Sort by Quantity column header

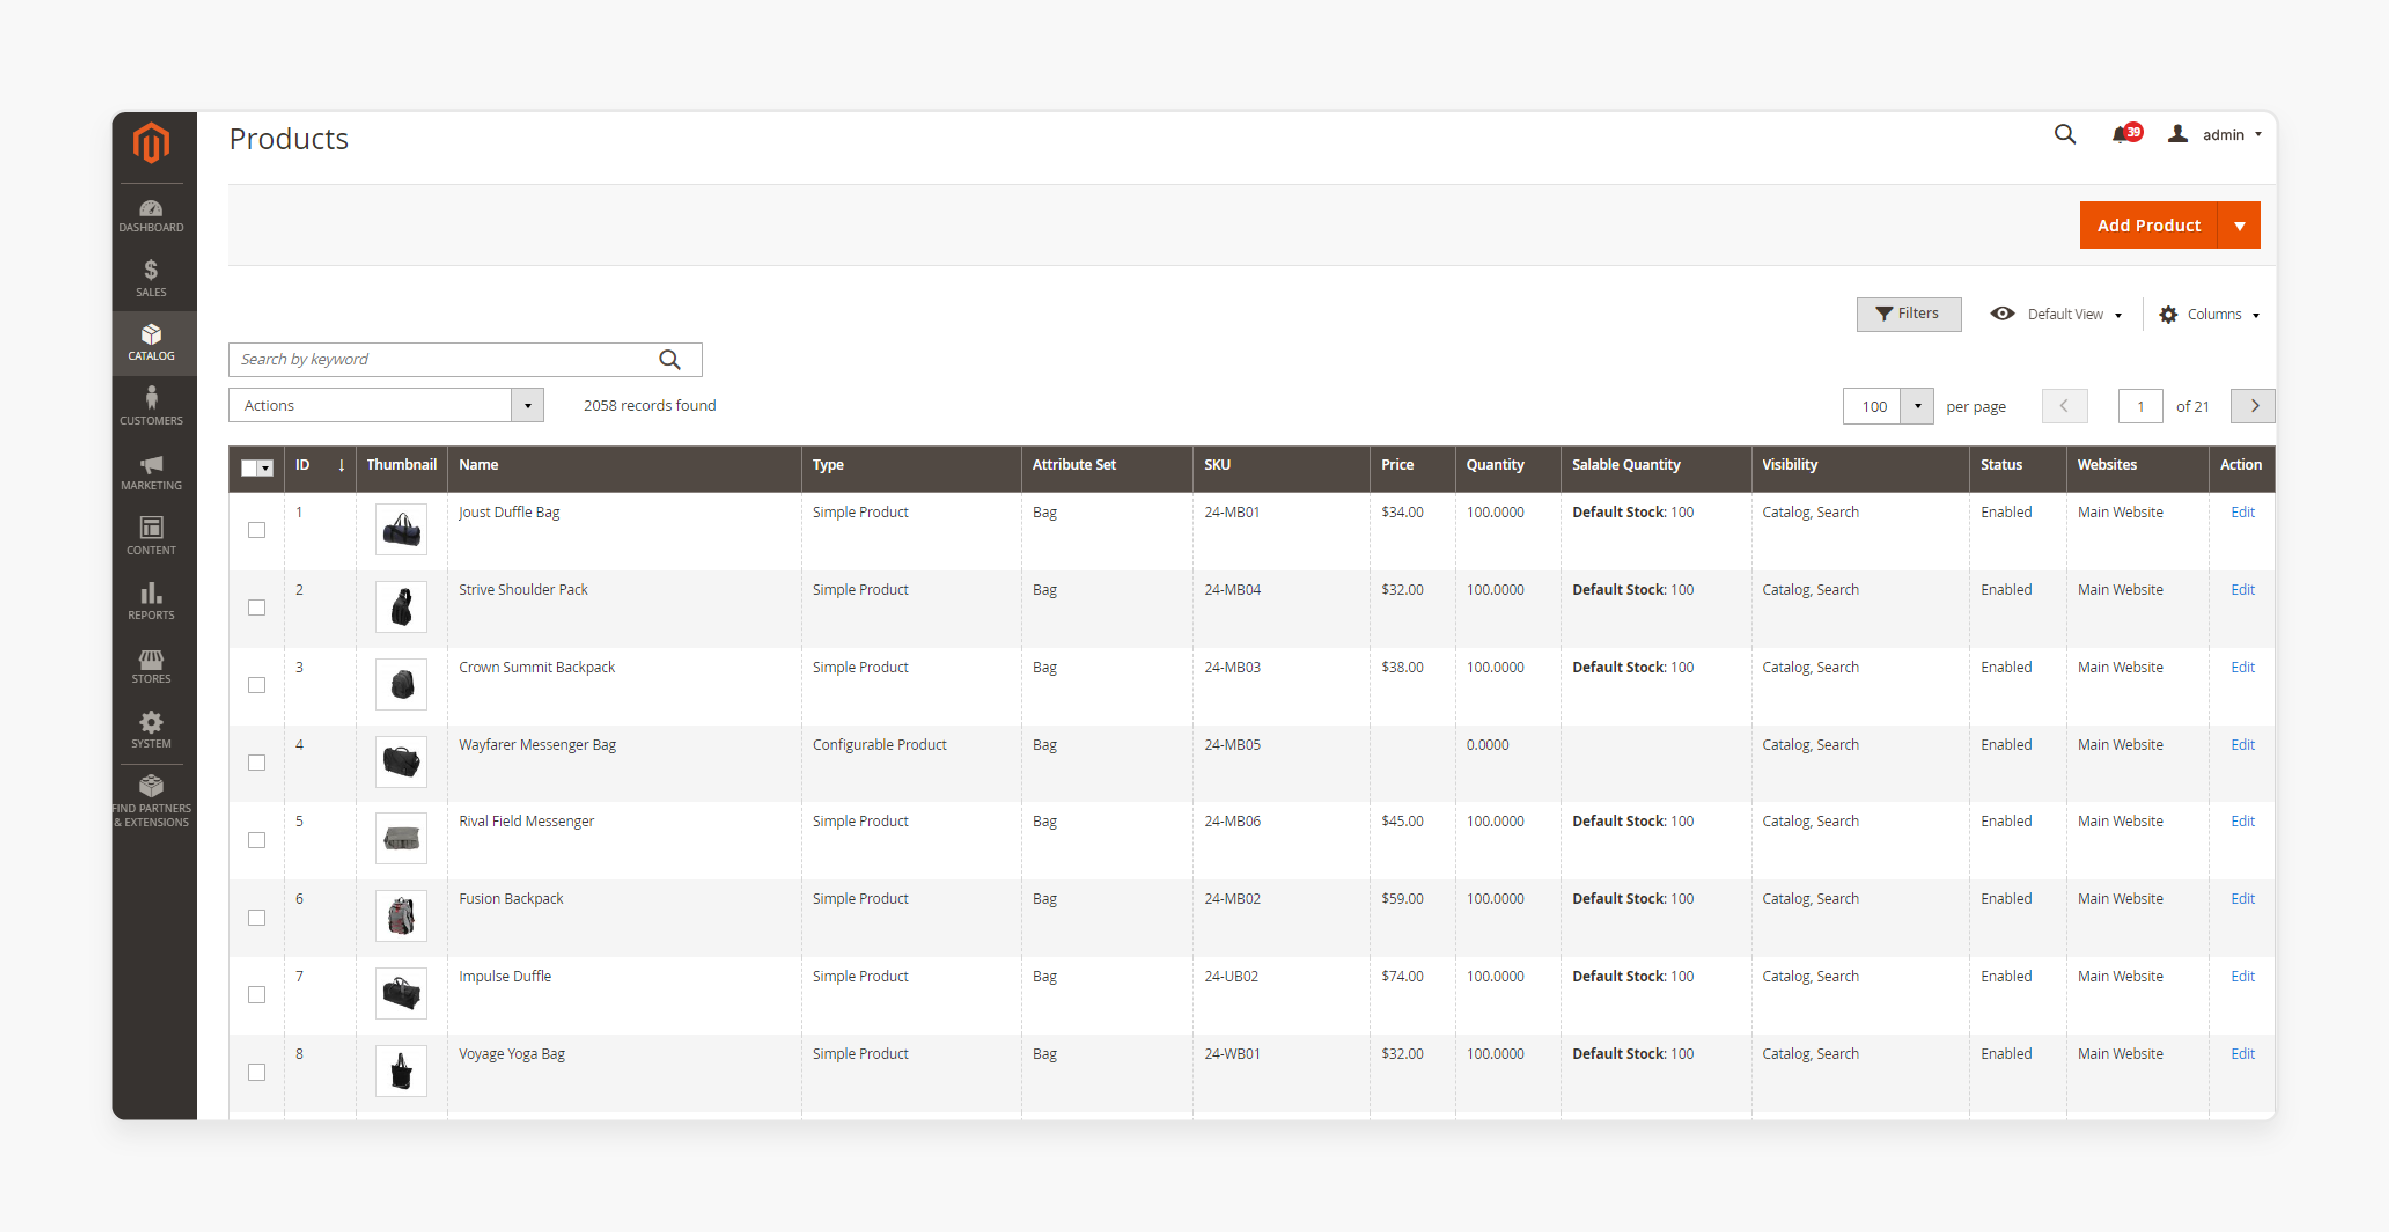[x=1495, y=465]
